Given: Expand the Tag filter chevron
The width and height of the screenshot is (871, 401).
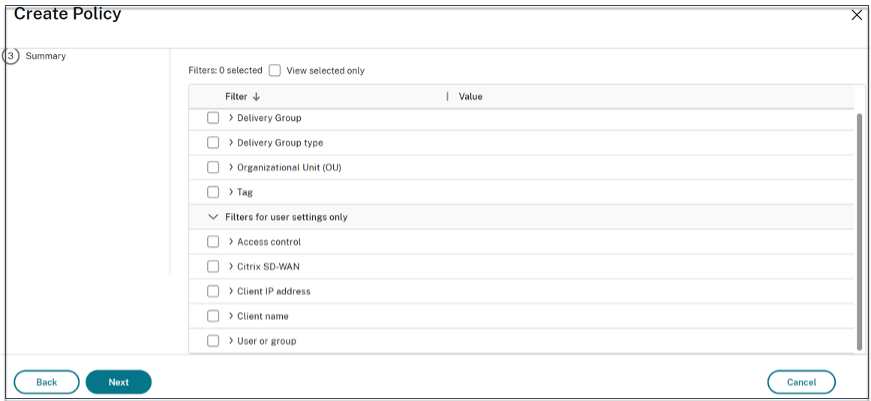Looking at the screenshot, I should (x=231, y=192).
